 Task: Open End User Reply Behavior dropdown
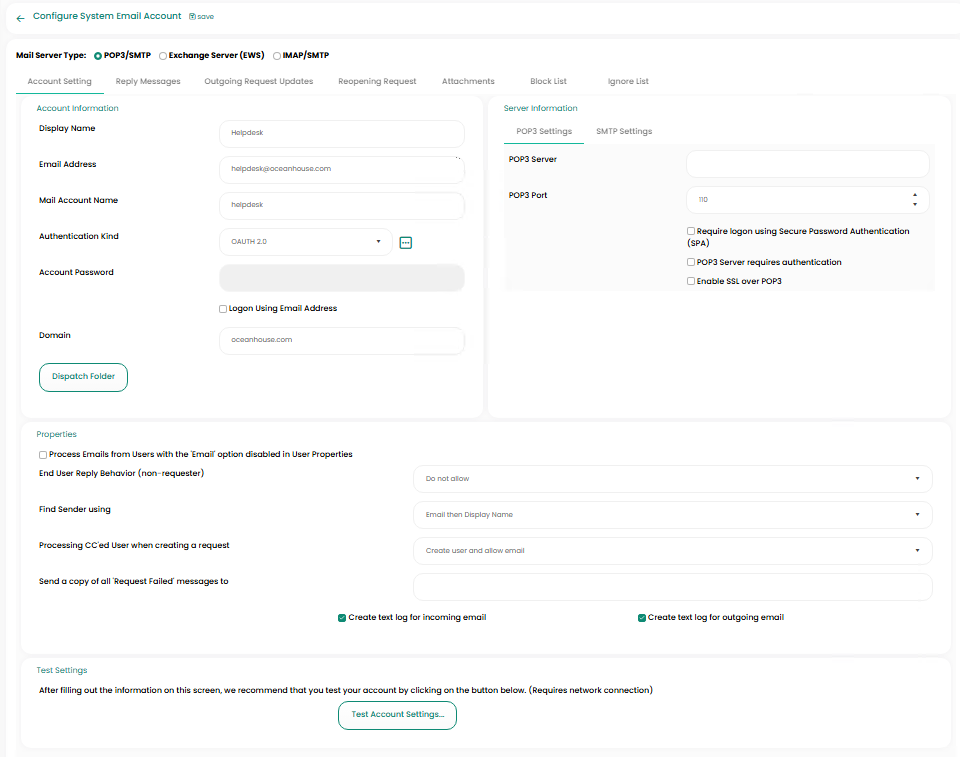click(672, 479)
